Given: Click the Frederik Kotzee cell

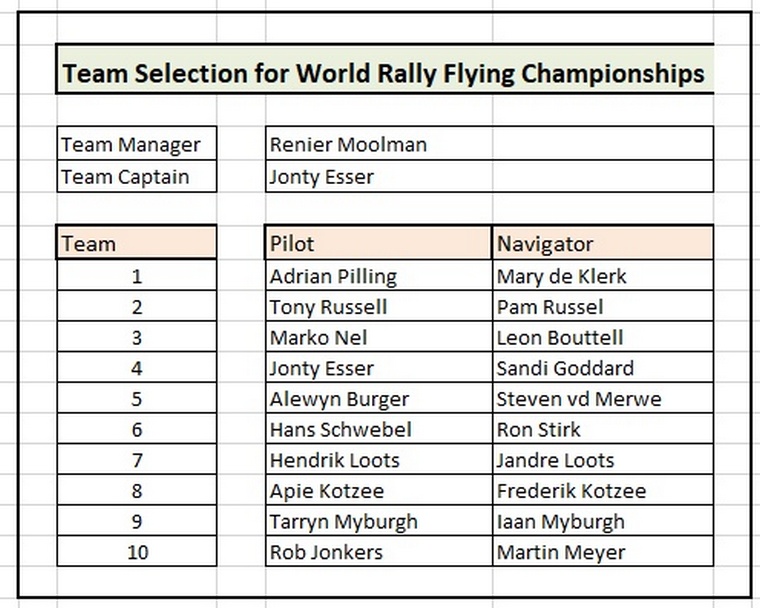Looking at the screenshot, I should click(x=603, y=489).
